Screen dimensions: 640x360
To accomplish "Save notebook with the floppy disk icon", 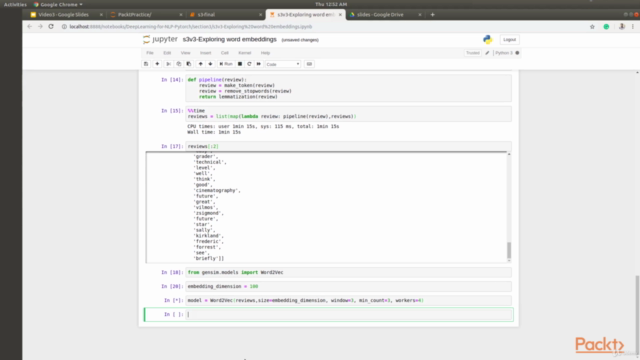I will 146,64.
